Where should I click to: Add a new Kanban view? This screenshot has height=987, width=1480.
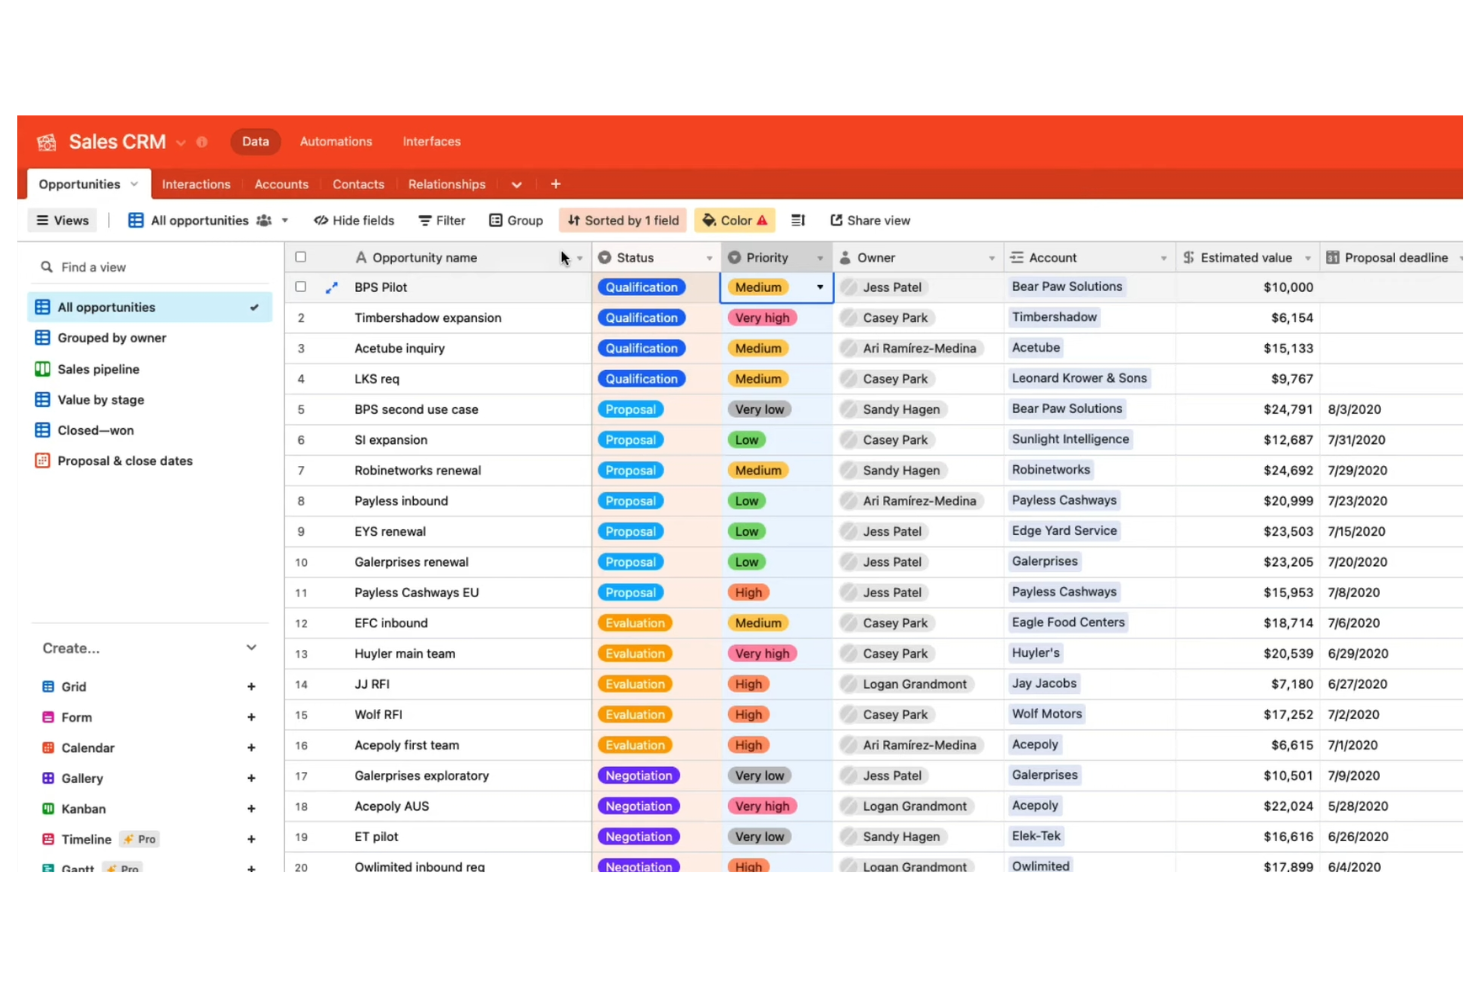pyautogui.click(x=251, y=808)
